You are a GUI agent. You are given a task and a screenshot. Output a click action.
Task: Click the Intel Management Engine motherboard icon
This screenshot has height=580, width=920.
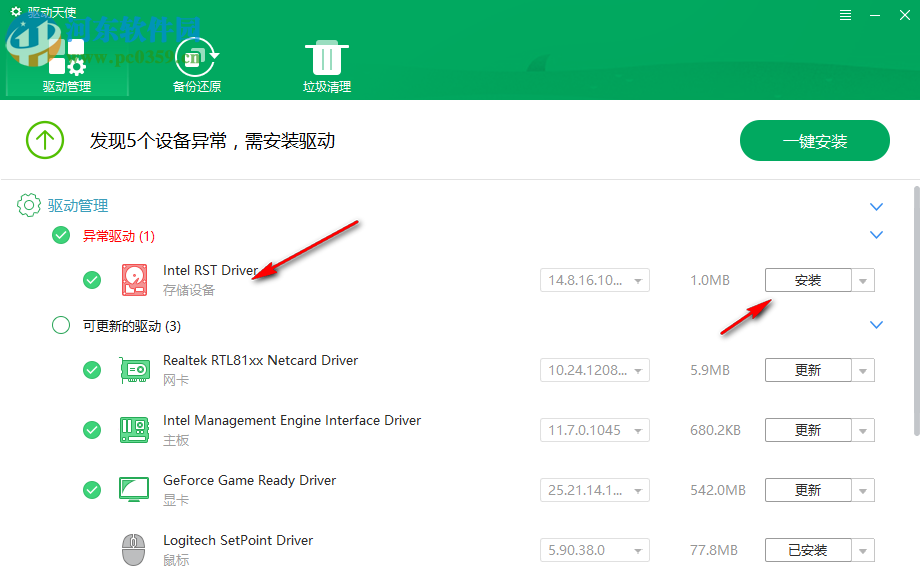(134, 430)
